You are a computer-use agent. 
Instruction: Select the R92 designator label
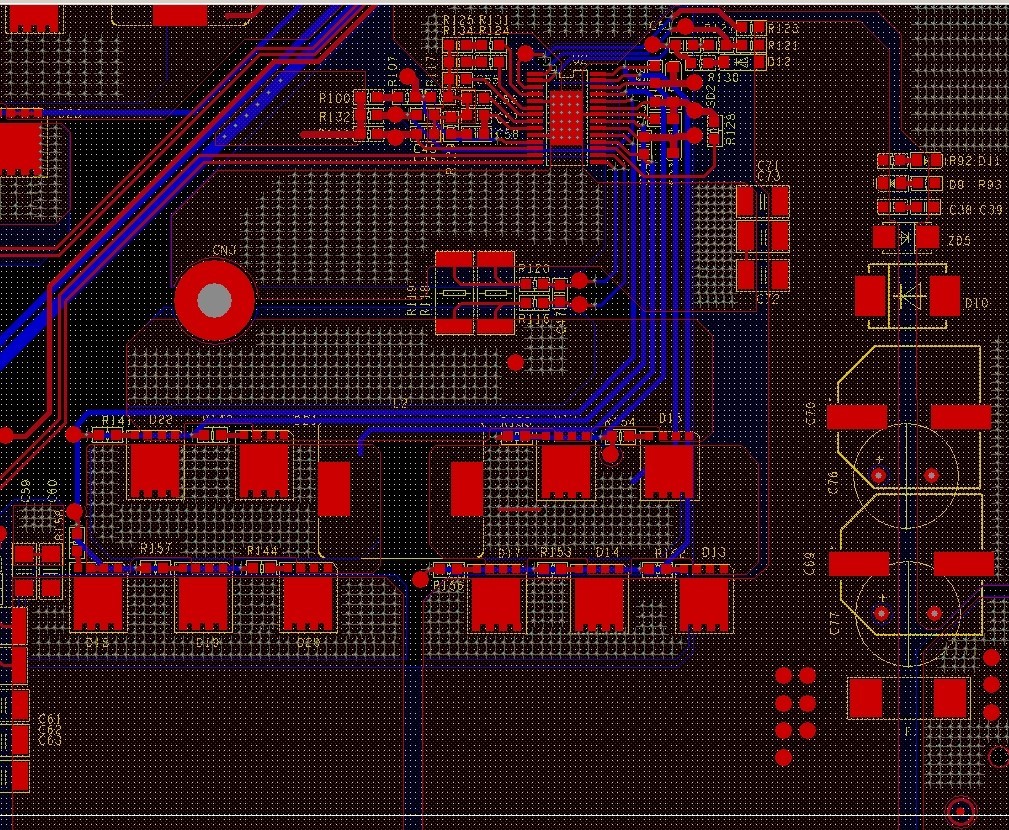point(959,160)
